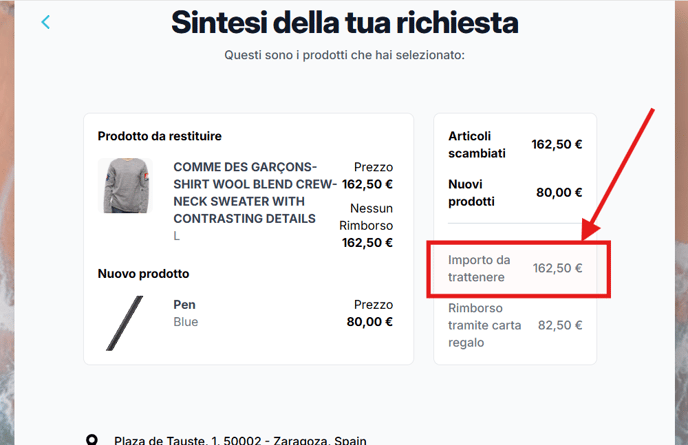Click the Nuovo prodotto heading
This screenshot has width=688, height=445.
(143, 274)
